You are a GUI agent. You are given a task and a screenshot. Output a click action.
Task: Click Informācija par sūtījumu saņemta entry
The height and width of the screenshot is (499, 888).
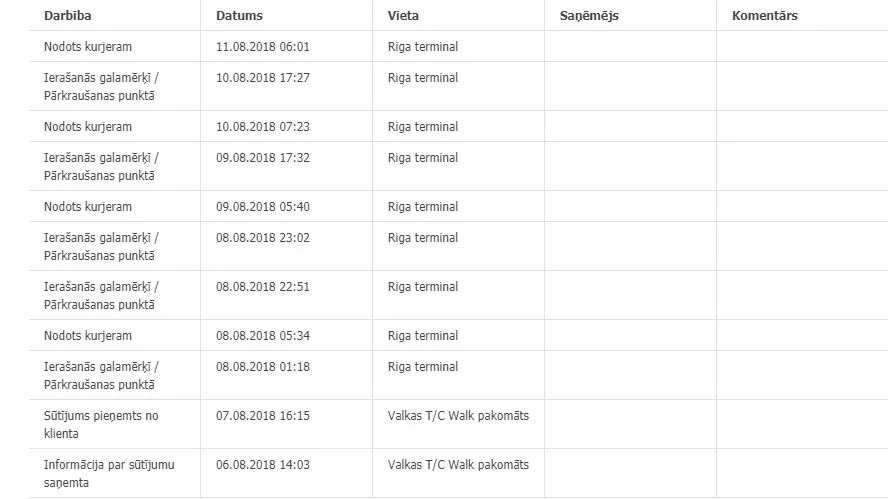[x=109, y=474]
